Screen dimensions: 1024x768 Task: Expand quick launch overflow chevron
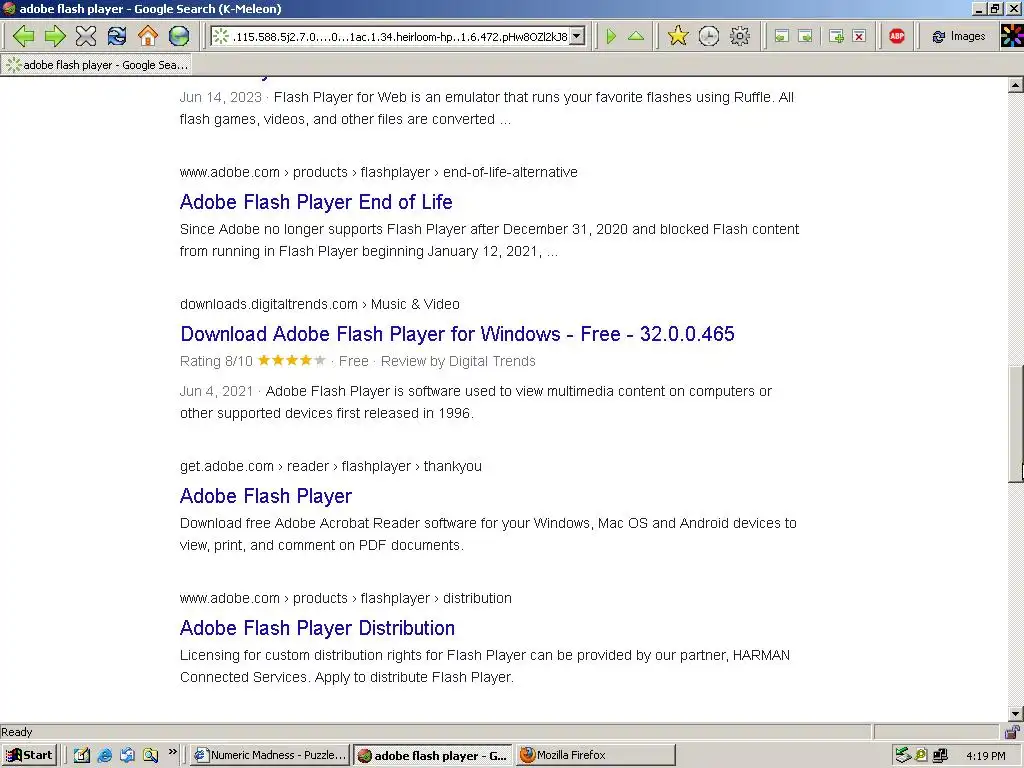172,752
